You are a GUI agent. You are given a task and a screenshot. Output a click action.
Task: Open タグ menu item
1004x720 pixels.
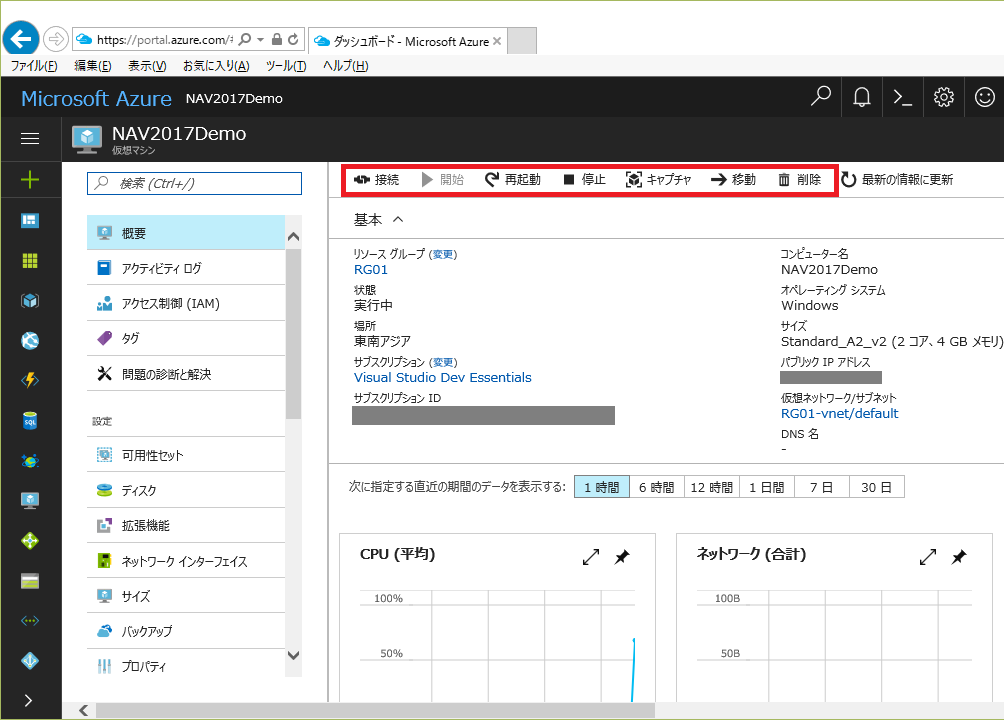186,338
